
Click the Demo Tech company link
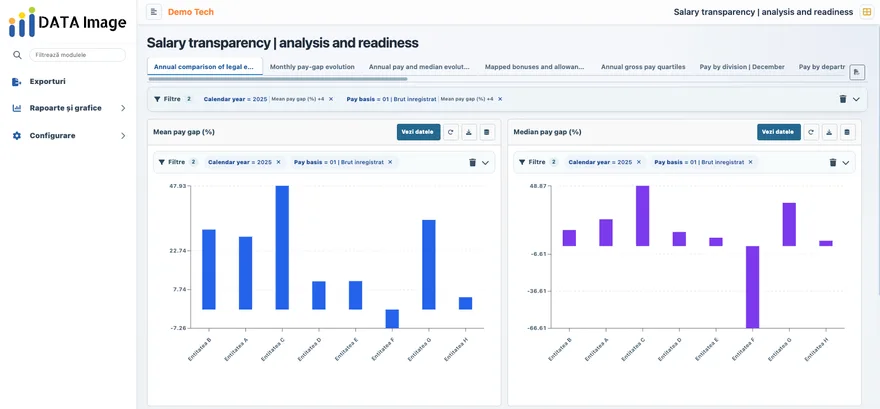point(191,12)
